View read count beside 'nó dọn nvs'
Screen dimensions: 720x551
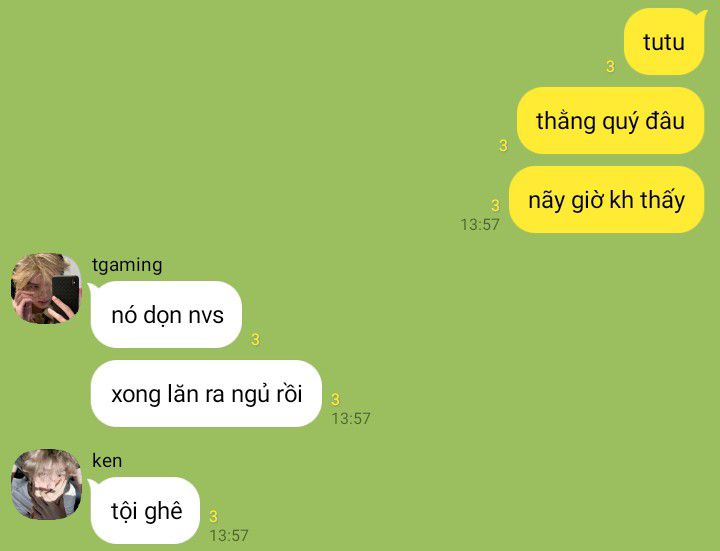pos(255,340)
